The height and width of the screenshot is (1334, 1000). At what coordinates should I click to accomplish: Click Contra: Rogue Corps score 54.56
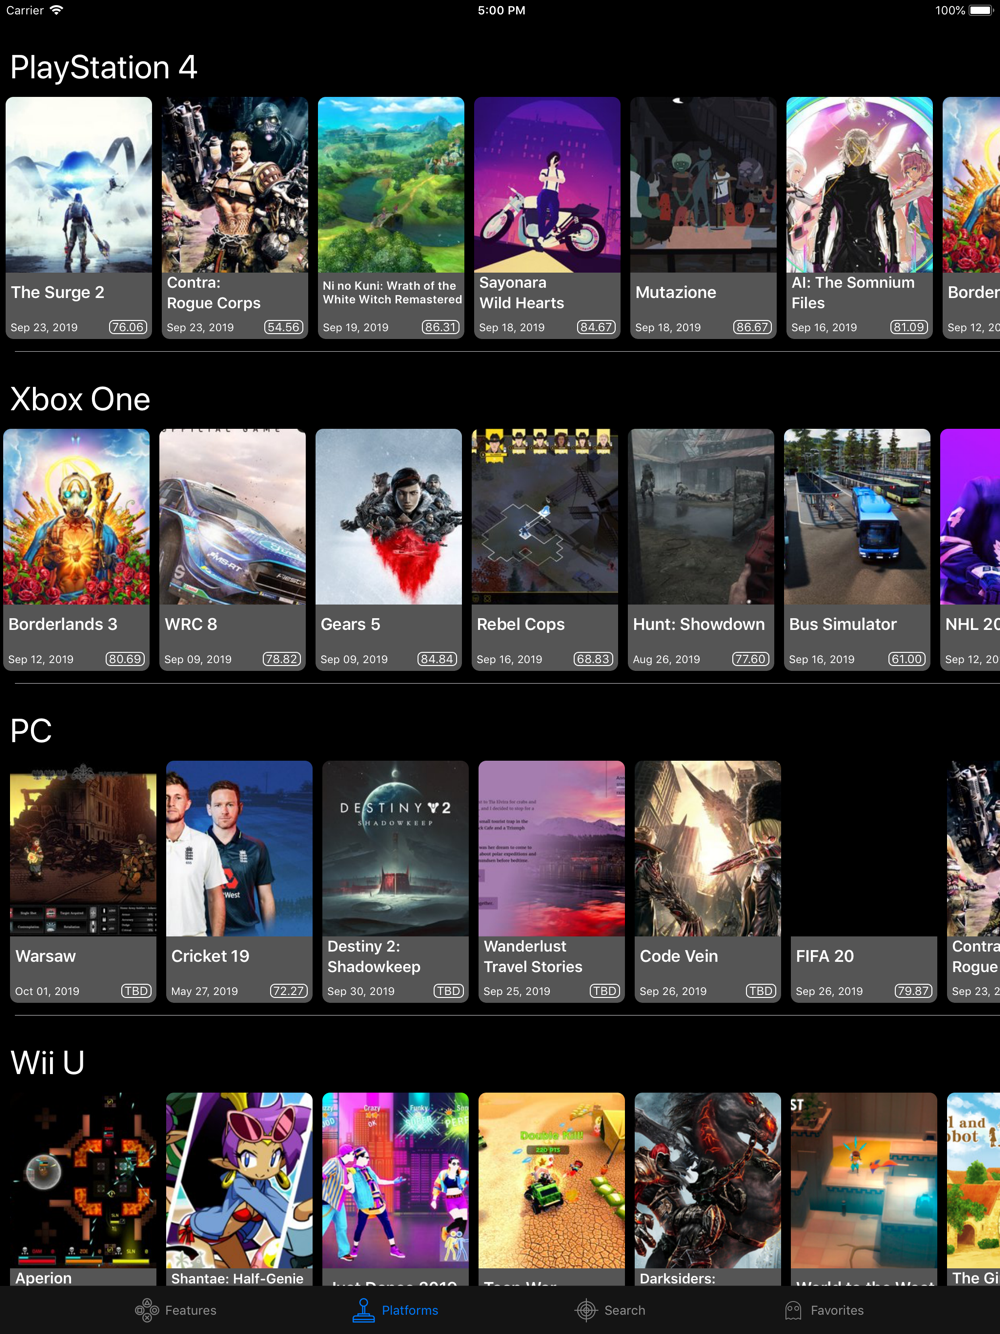point(284,327)
